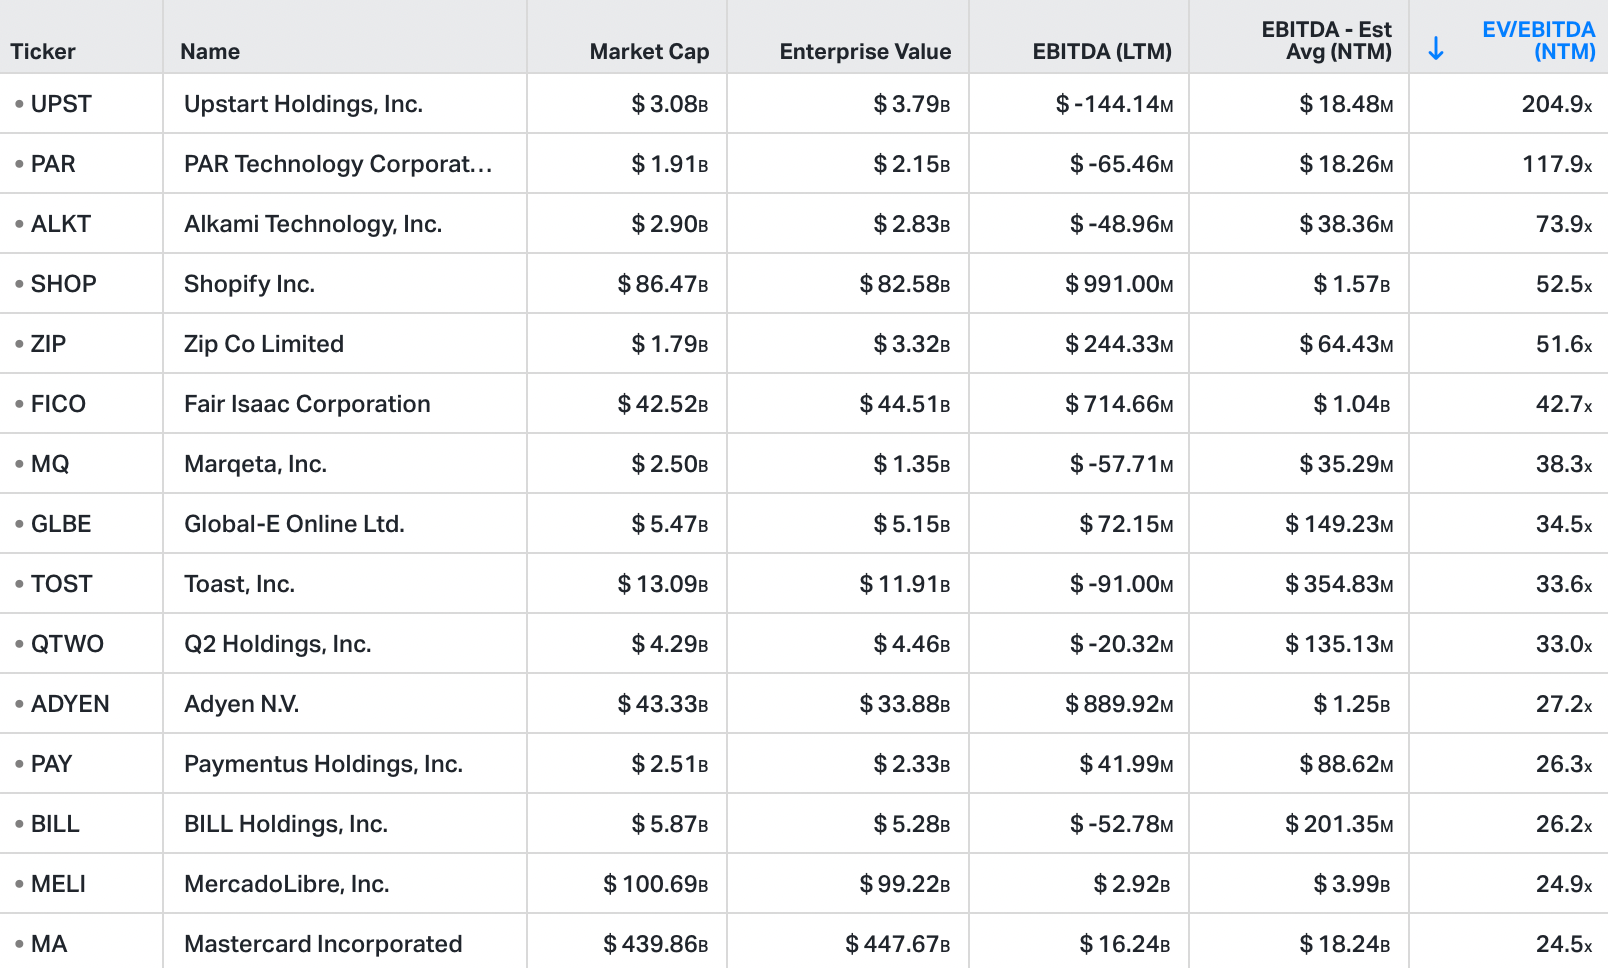Viewport: 1608px width, 968px height.
Task: Select the EBITDA (LTM) column header
Action: point(1102,51)
